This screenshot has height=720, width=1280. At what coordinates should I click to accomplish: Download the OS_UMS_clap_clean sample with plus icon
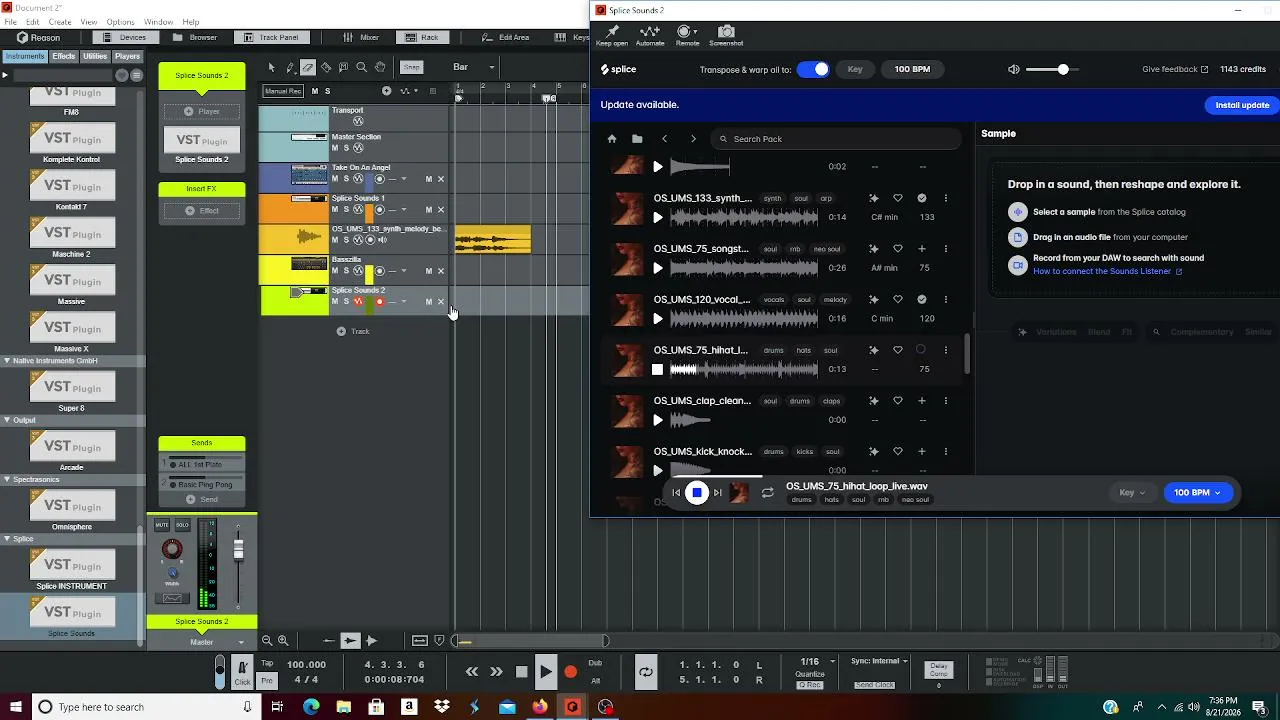coord(922,401)
